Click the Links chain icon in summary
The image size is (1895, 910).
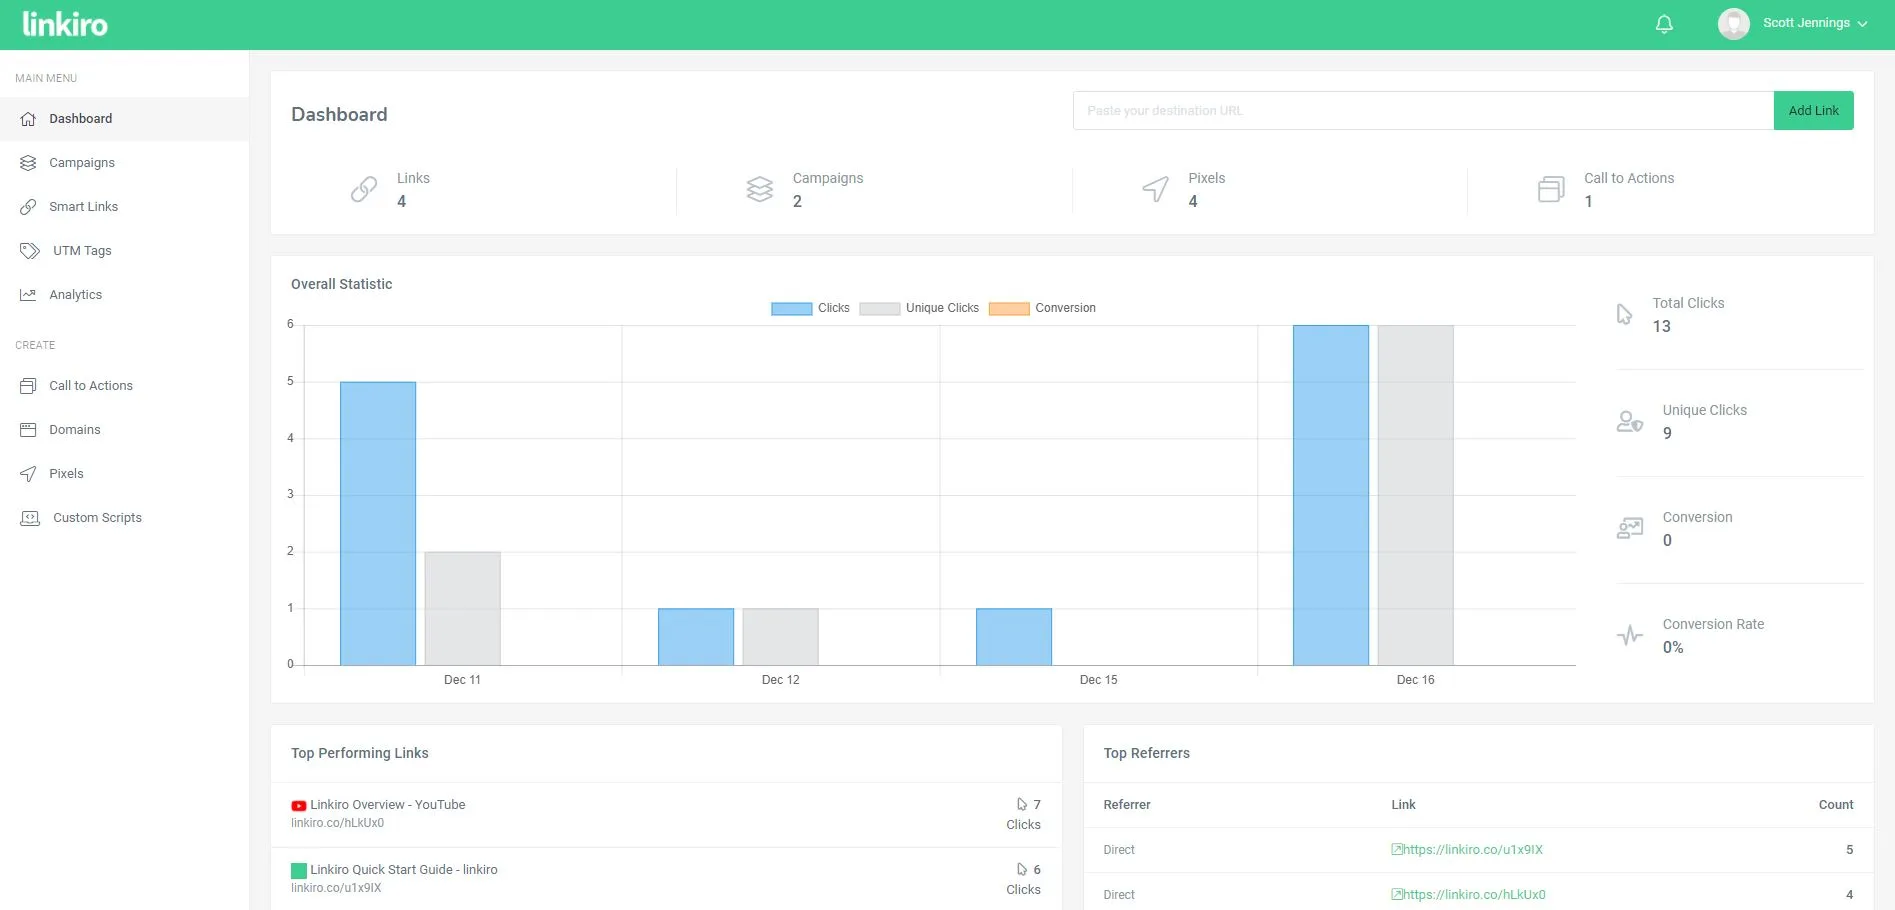[x=364, y=189]
